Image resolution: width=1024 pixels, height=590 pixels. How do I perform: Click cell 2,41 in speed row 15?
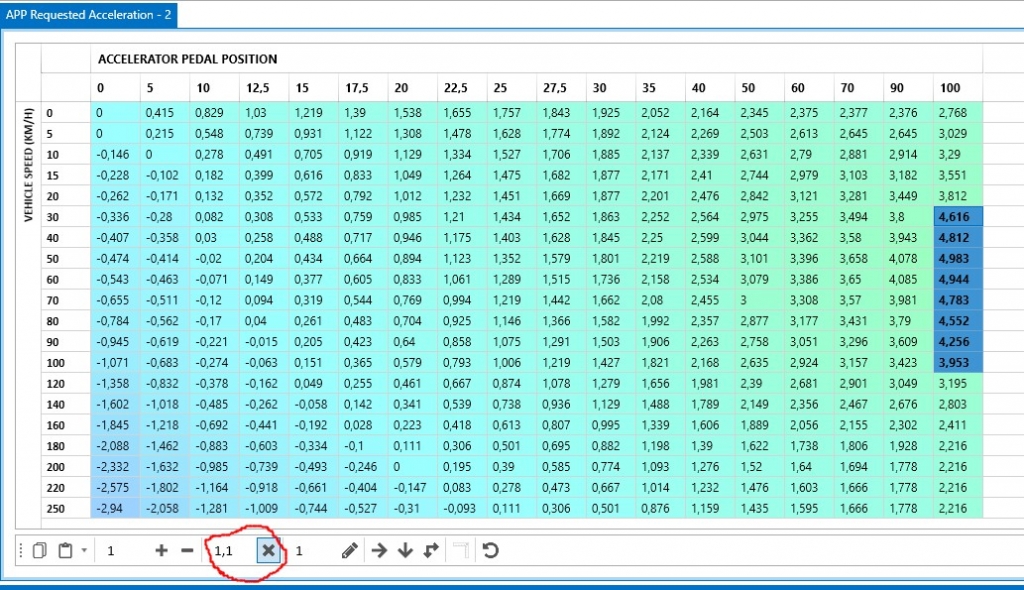[710, 175]
